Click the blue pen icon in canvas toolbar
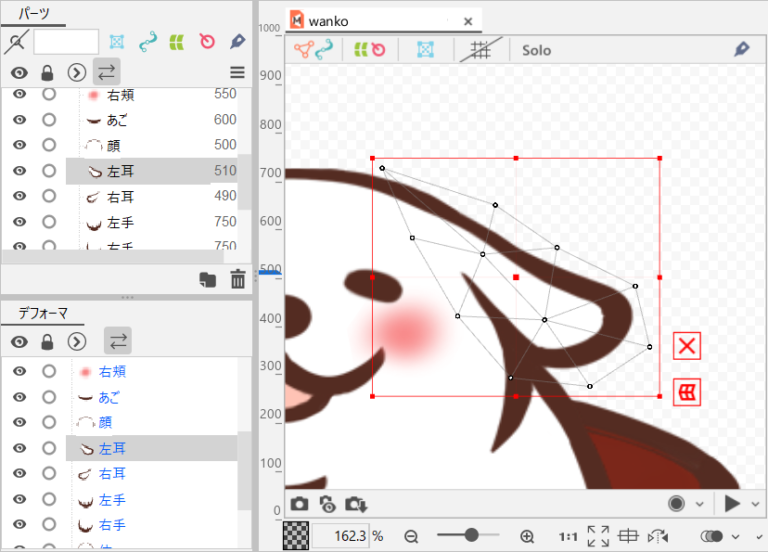The image size is (768, 552). tap(741, 49)
